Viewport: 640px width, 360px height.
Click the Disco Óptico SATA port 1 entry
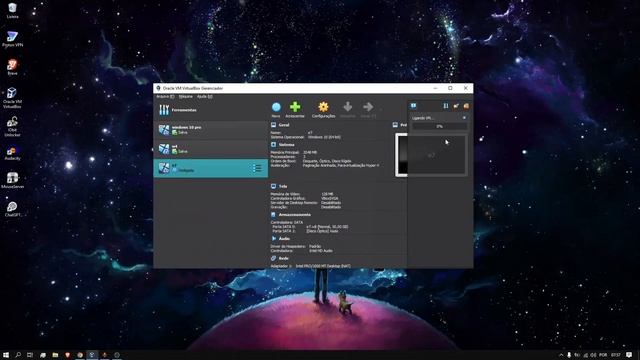(322, 231)
